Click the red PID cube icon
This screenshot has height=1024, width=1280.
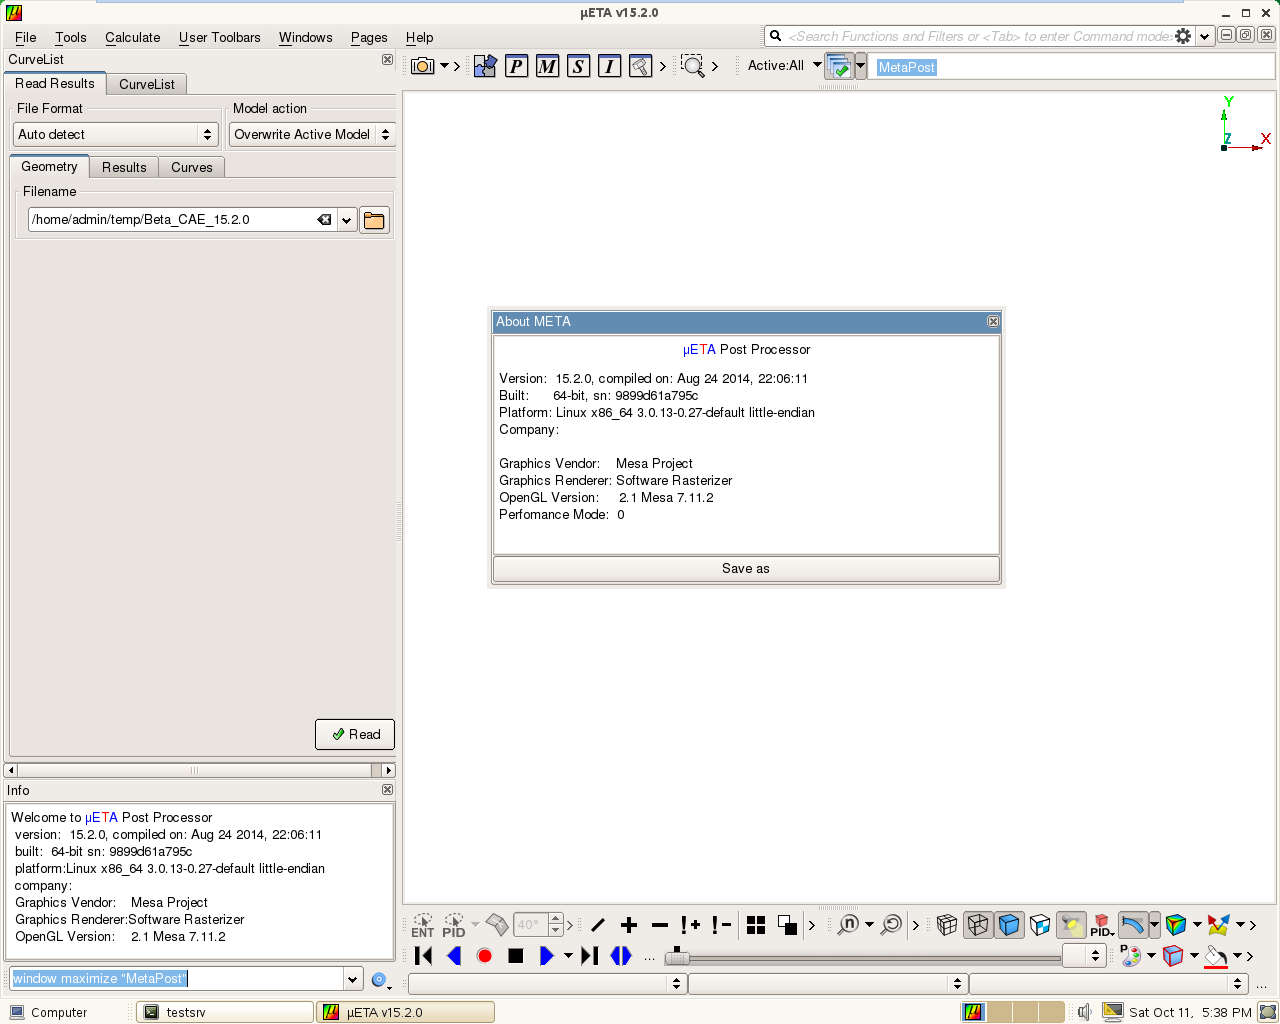(x=1102, y=925)
